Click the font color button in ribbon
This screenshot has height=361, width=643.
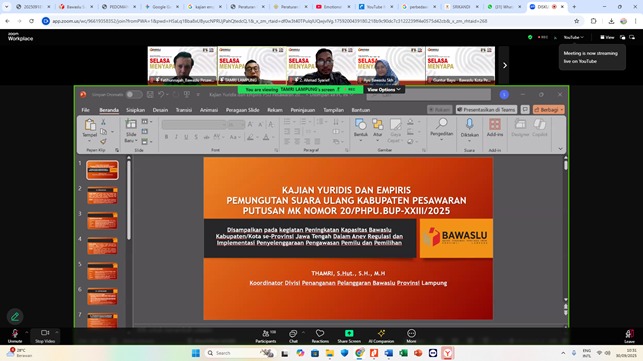(266, 137)
